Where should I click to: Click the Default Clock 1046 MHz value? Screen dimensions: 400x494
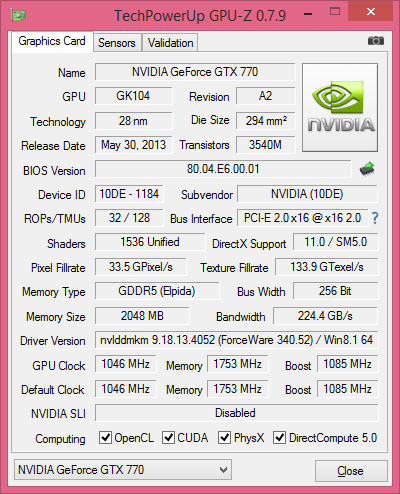[x=126, y=389]
